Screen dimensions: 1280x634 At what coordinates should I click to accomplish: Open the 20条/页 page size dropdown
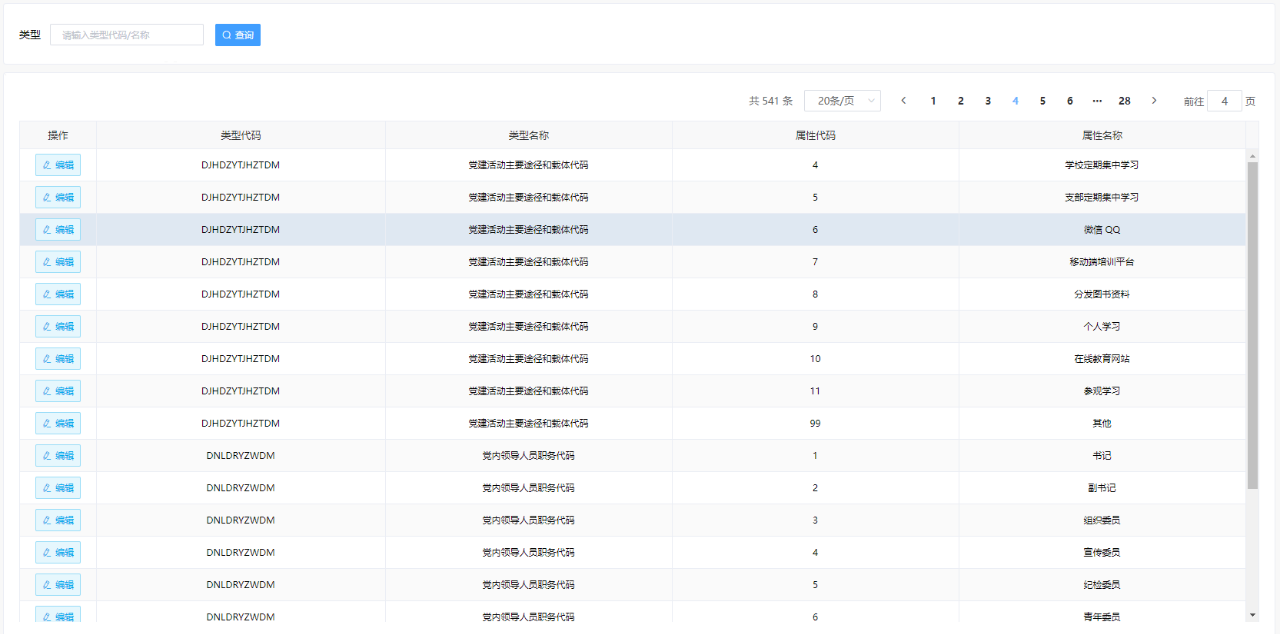(842, 101)
